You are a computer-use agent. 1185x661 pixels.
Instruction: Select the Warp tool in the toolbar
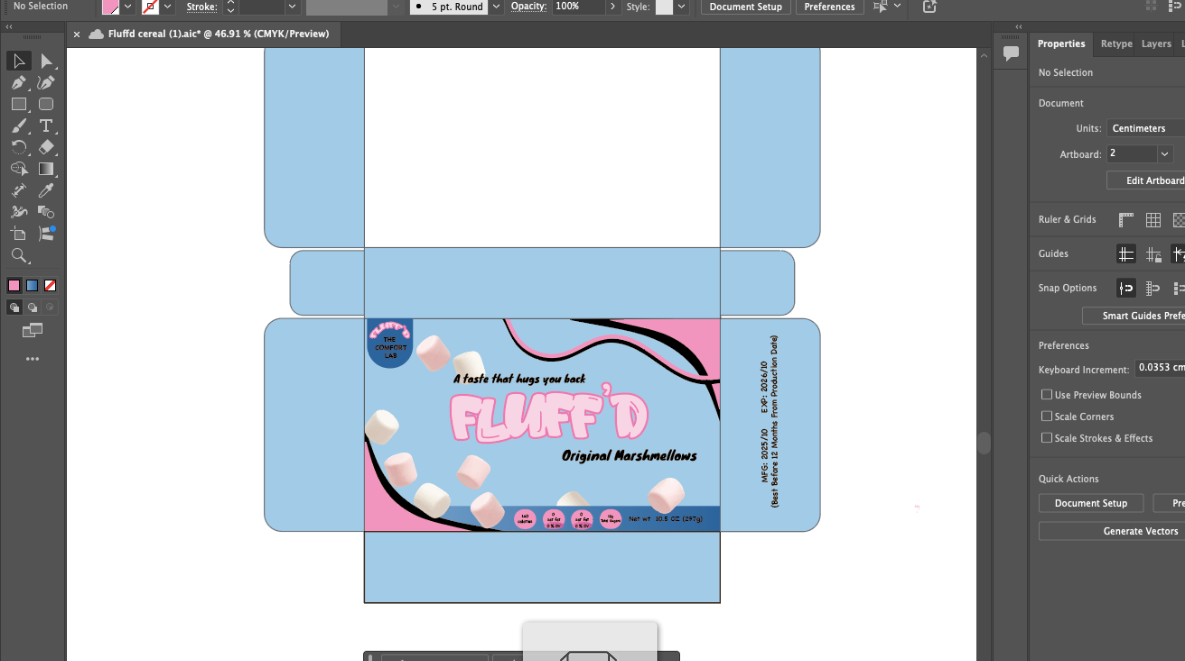coord(19,212)
